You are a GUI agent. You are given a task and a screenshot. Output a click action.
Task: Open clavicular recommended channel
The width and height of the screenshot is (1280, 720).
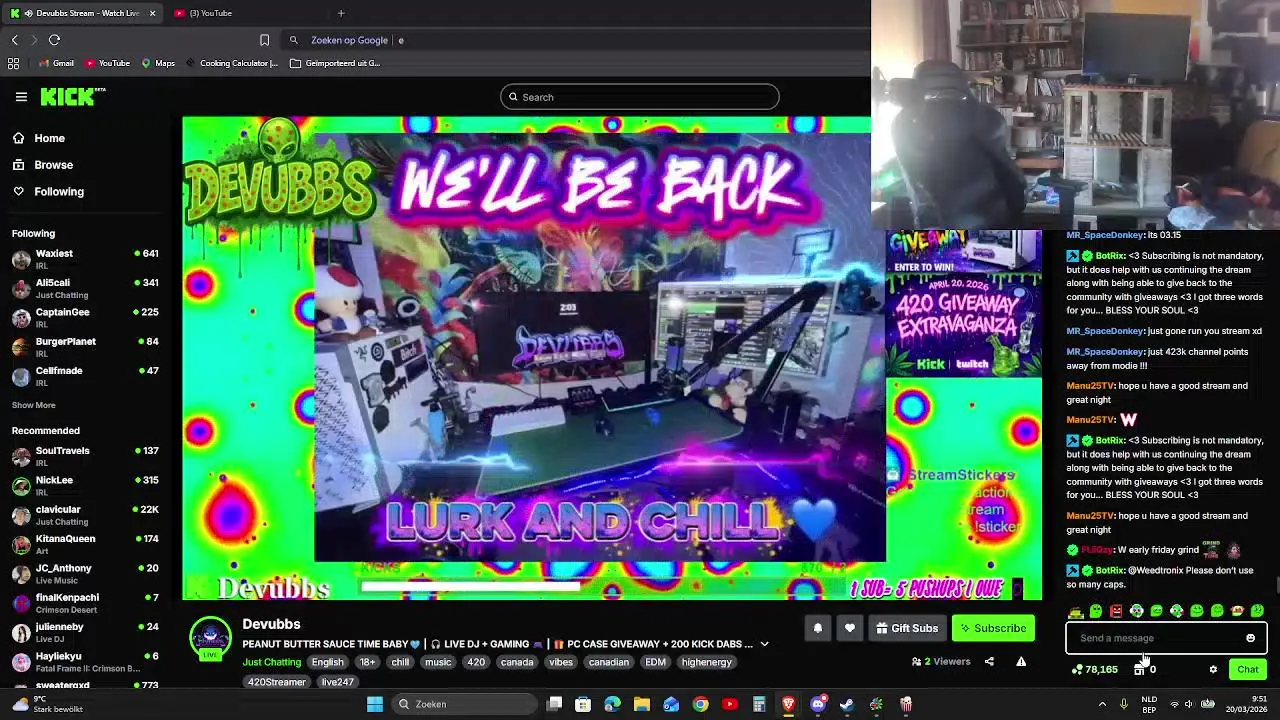point(85,515)
